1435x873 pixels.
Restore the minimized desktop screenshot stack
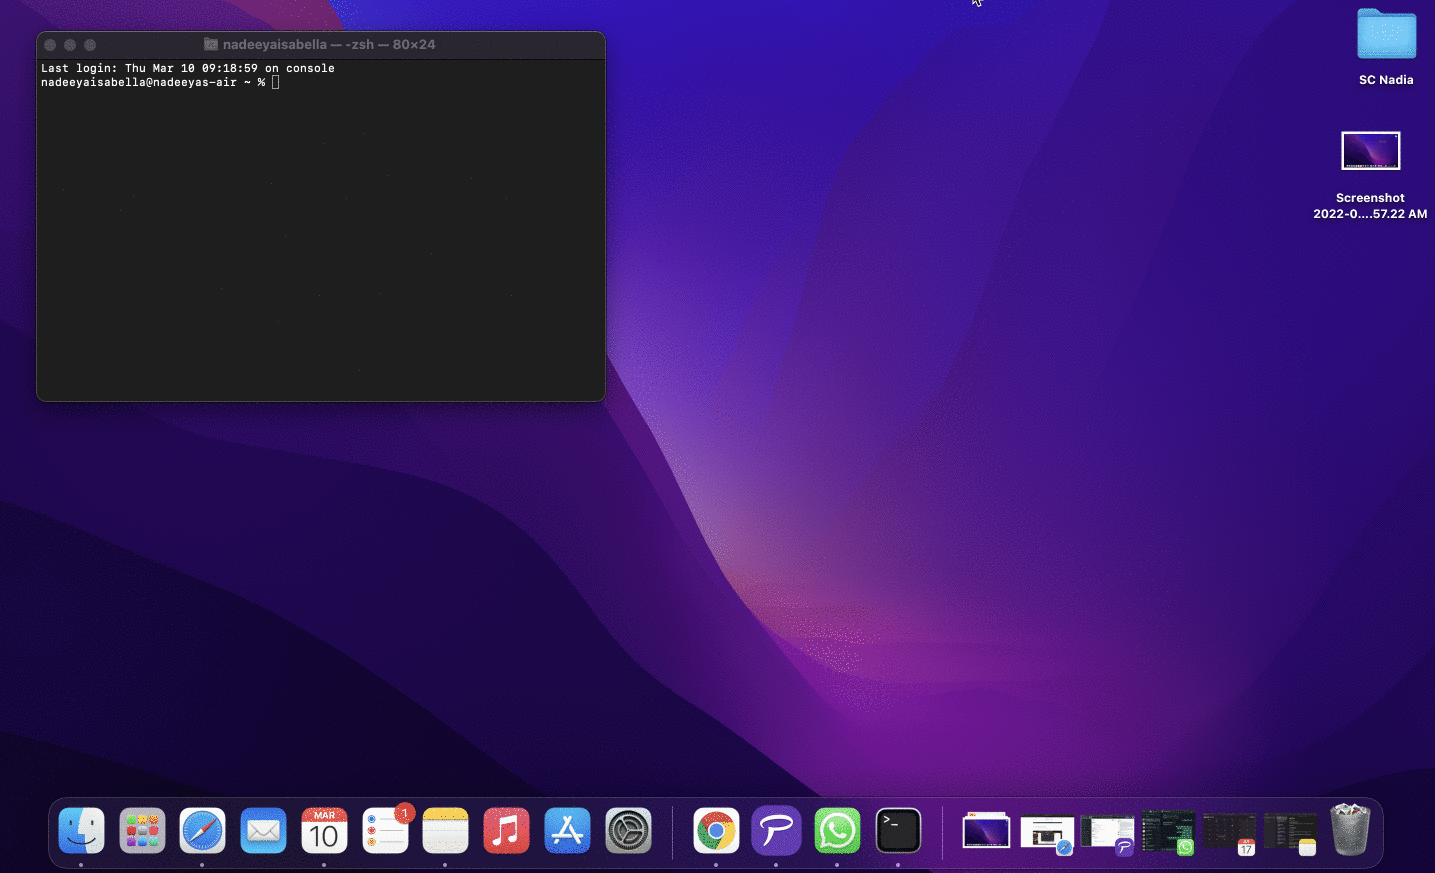tap(986, 832)
